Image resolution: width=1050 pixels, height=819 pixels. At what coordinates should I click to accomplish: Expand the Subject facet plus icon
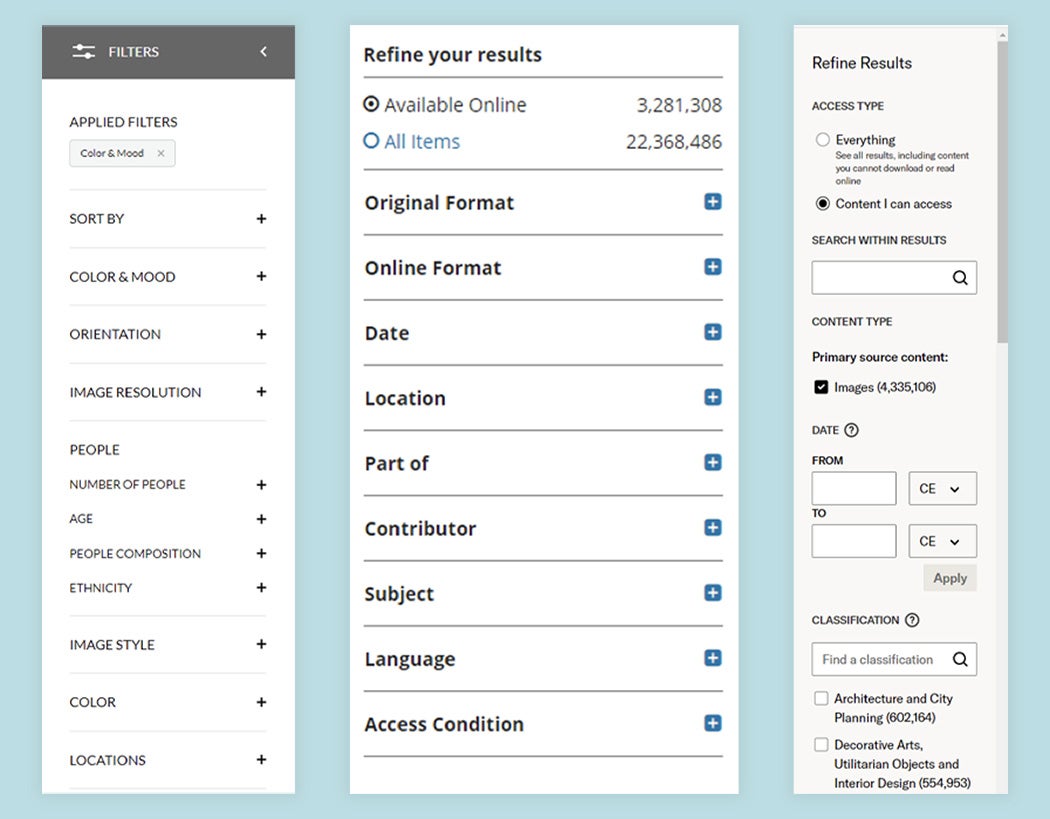712,593
